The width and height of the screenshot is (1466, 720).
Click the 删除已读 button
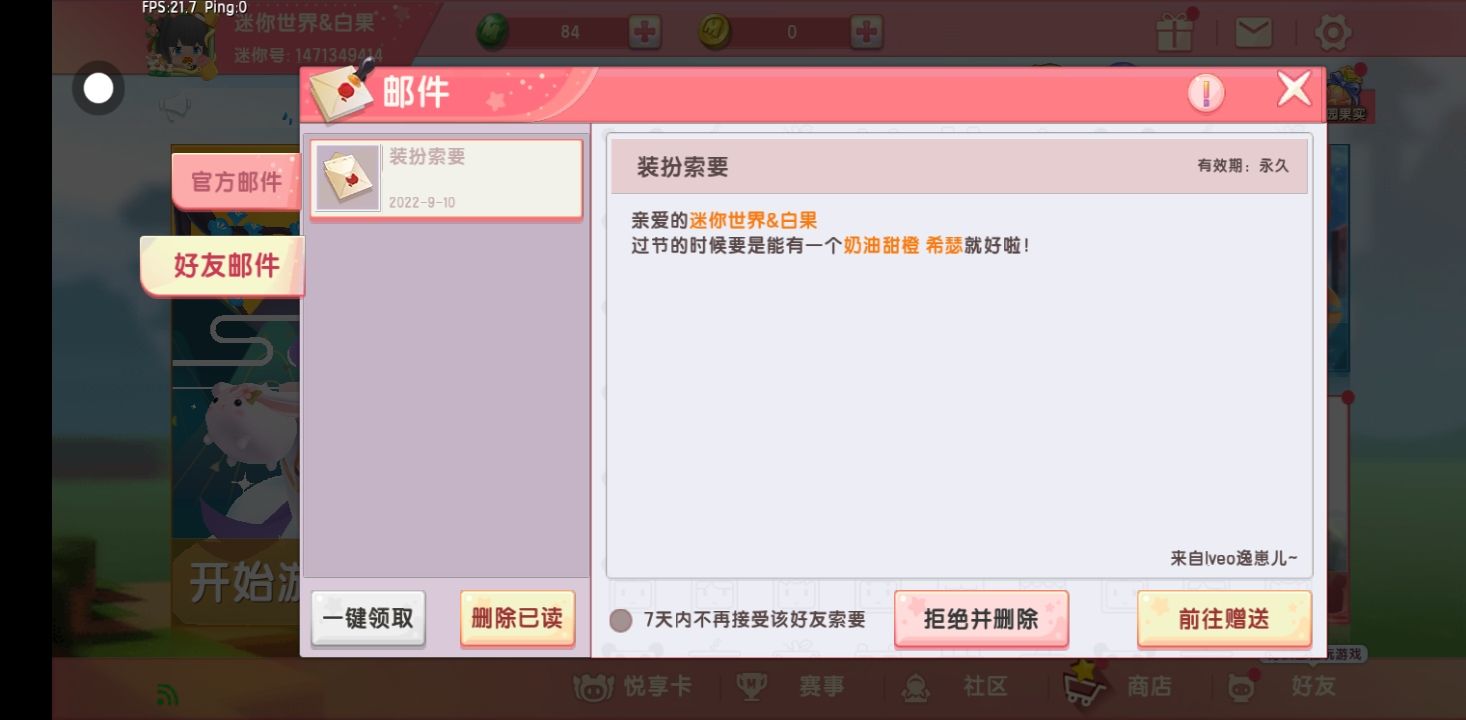[x=517, y=618]
